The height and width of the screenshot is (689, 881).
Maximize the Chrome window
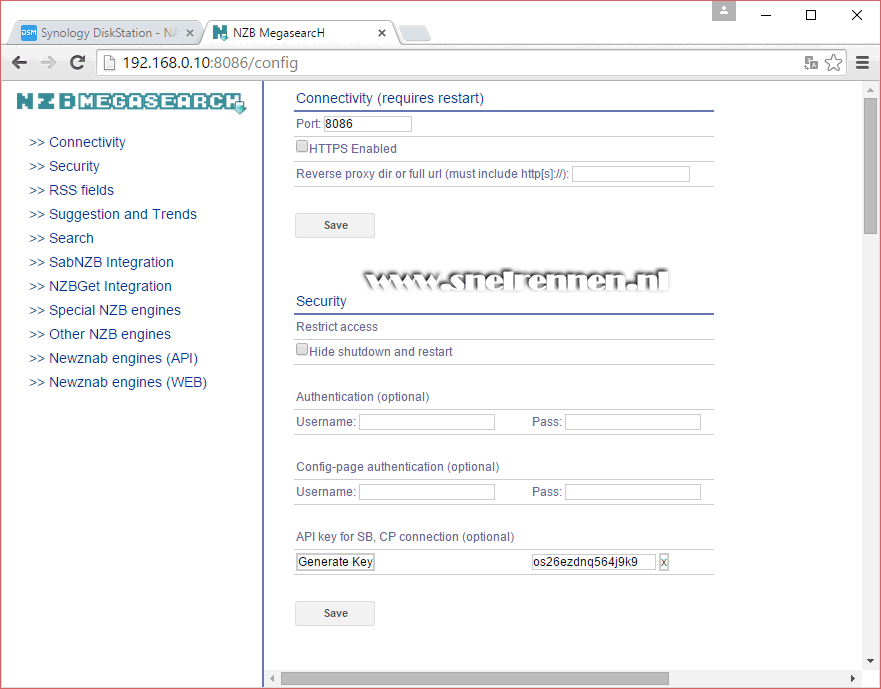click(x=811, y=15)
